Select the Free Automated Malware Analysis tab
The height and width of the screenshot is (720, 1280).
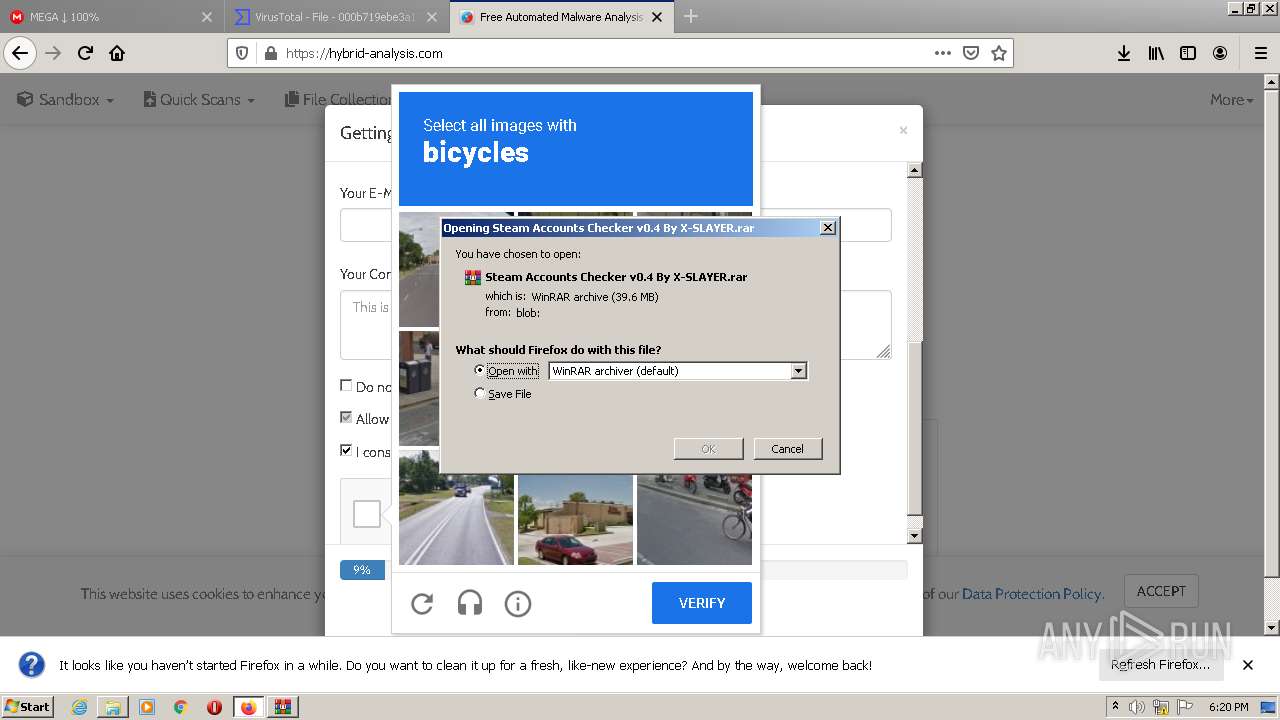pos(562,17)
